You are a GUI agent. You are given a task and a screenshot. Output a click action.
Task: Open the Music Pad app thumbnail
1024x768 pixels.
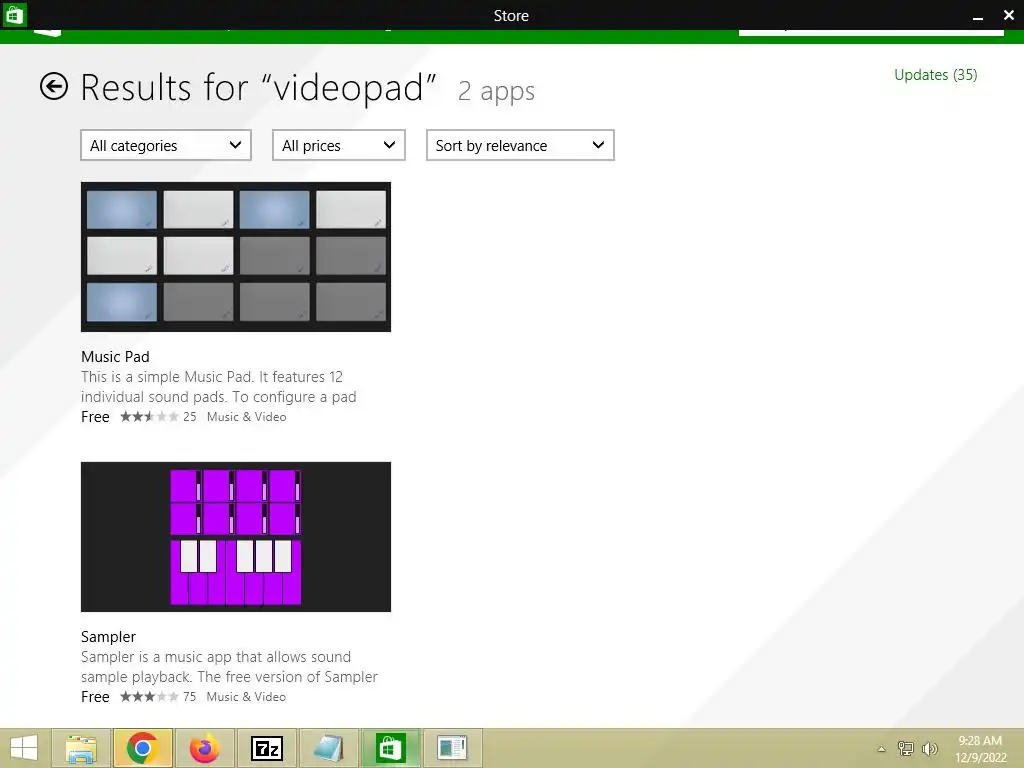pyautogui.click(x=236, y=257)
